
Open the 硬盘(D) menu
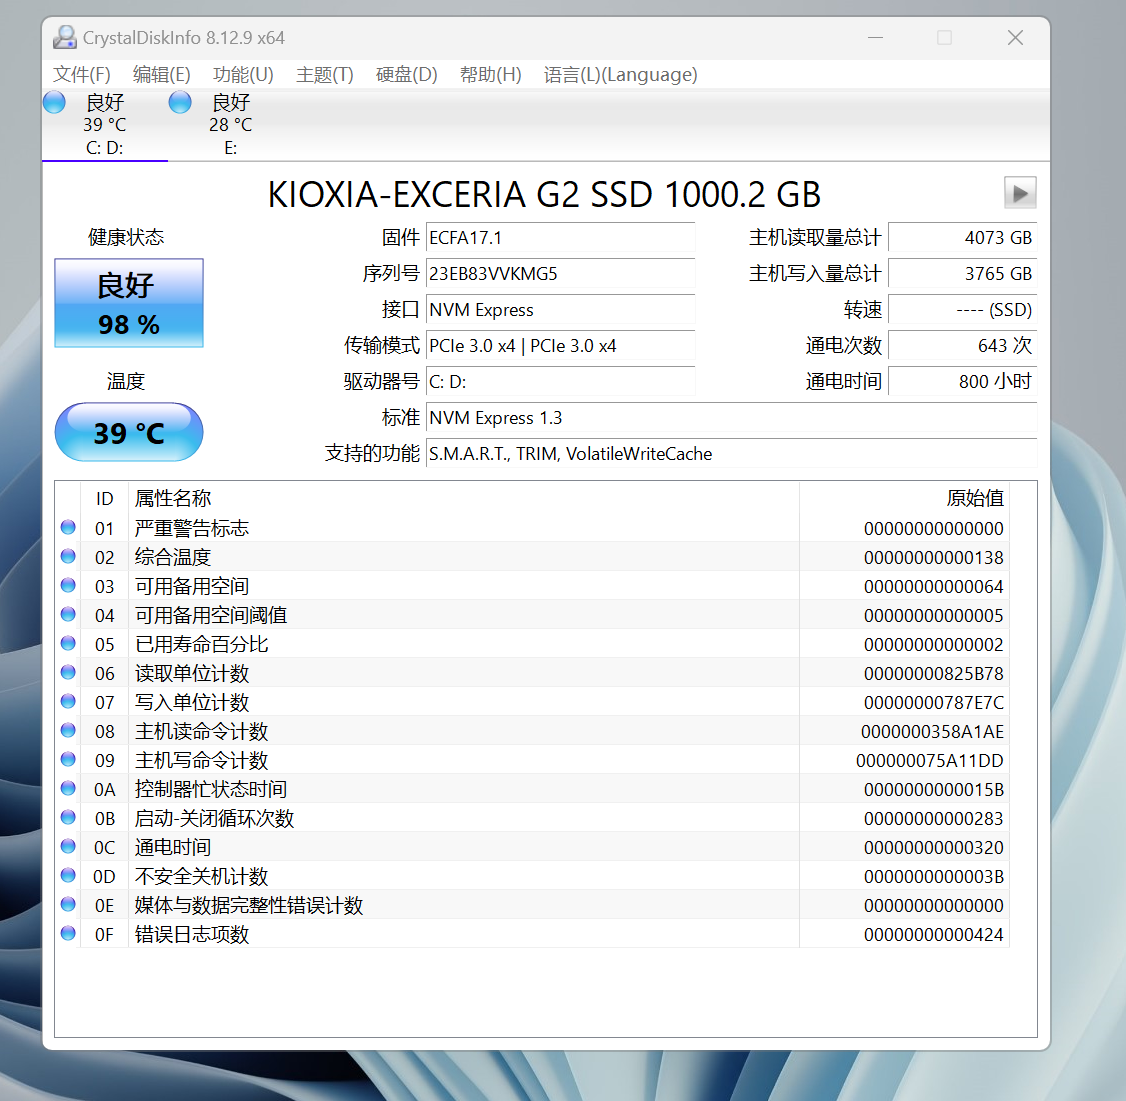[x=406, y=75]
